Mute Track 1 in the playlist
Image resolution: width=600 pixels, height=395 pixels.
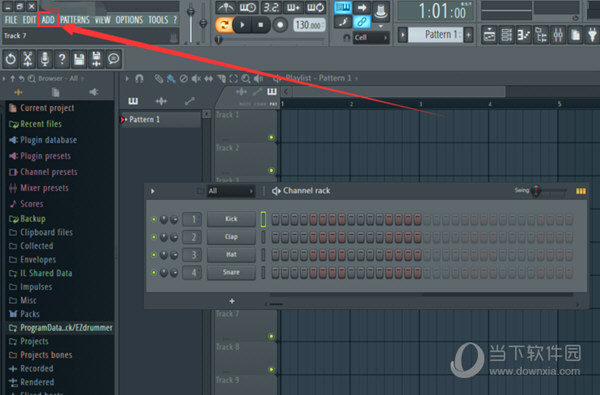tap(271, 137)
